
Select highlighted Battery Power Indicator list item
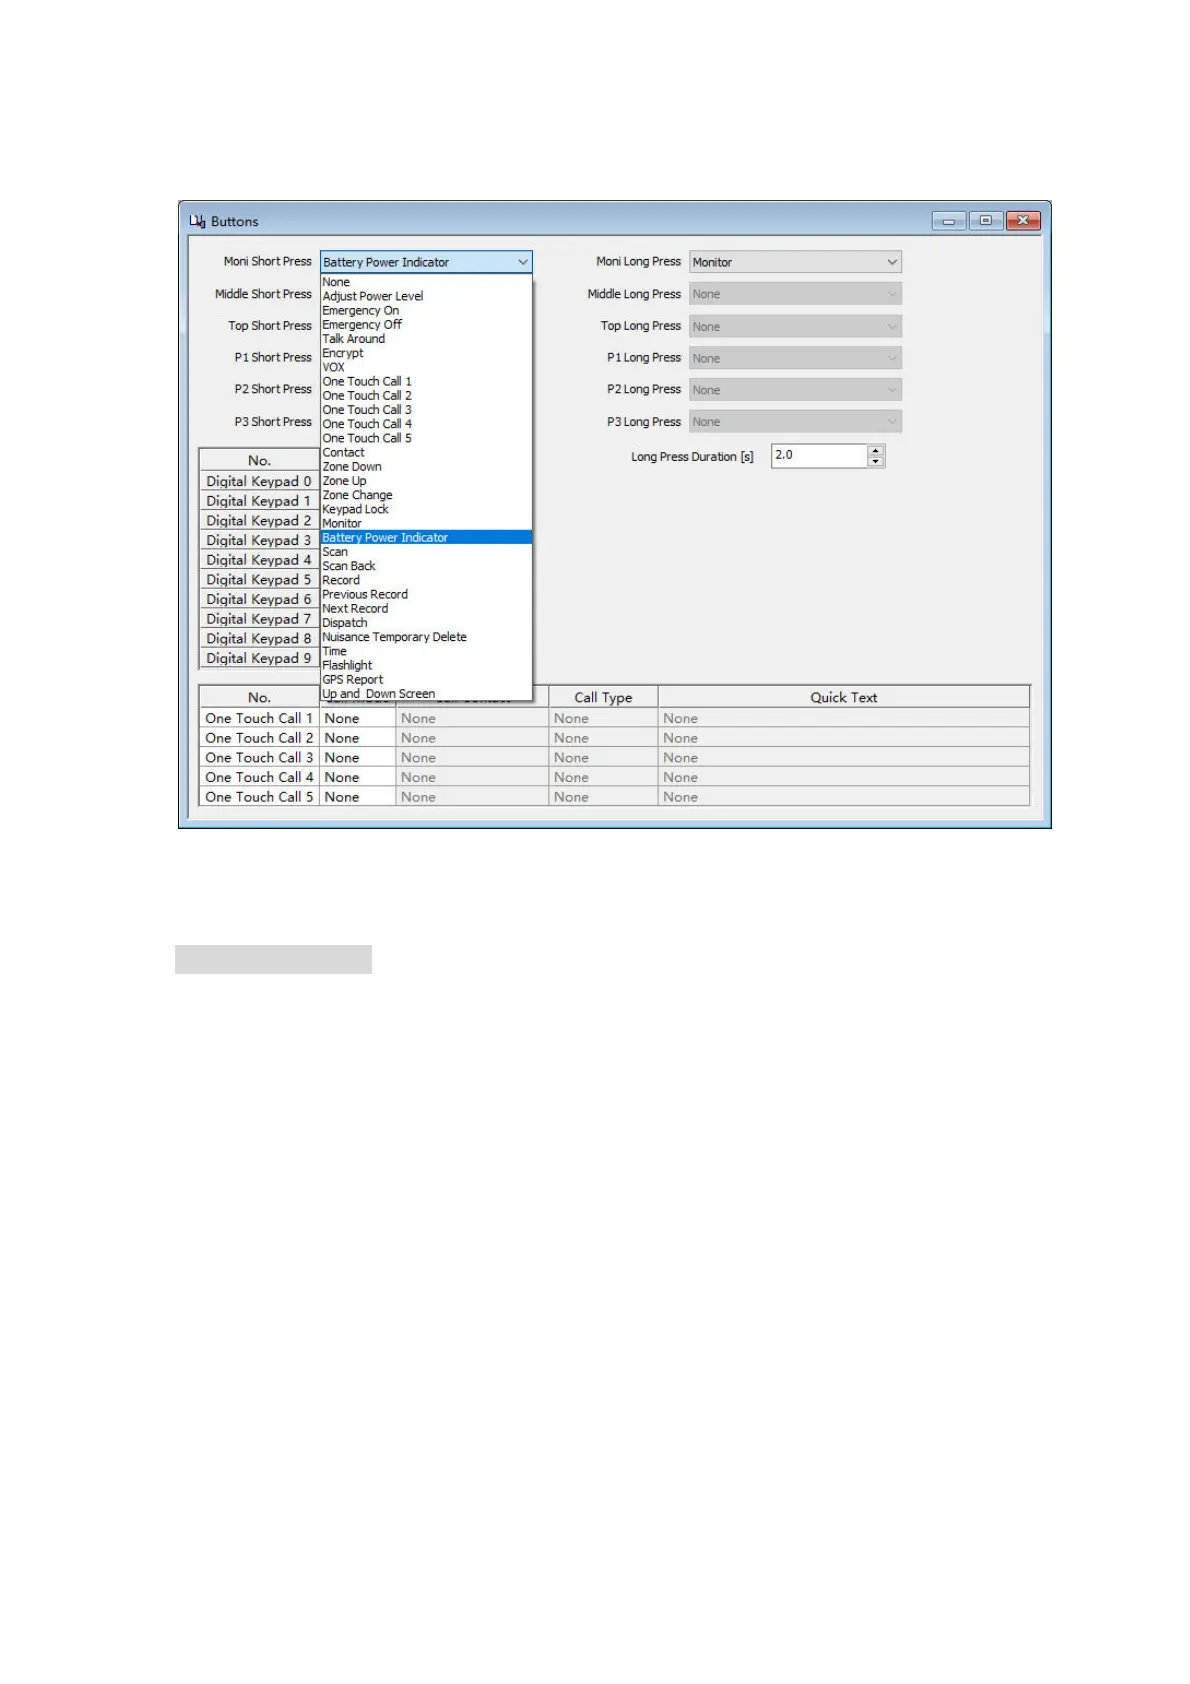click(426, 537)
